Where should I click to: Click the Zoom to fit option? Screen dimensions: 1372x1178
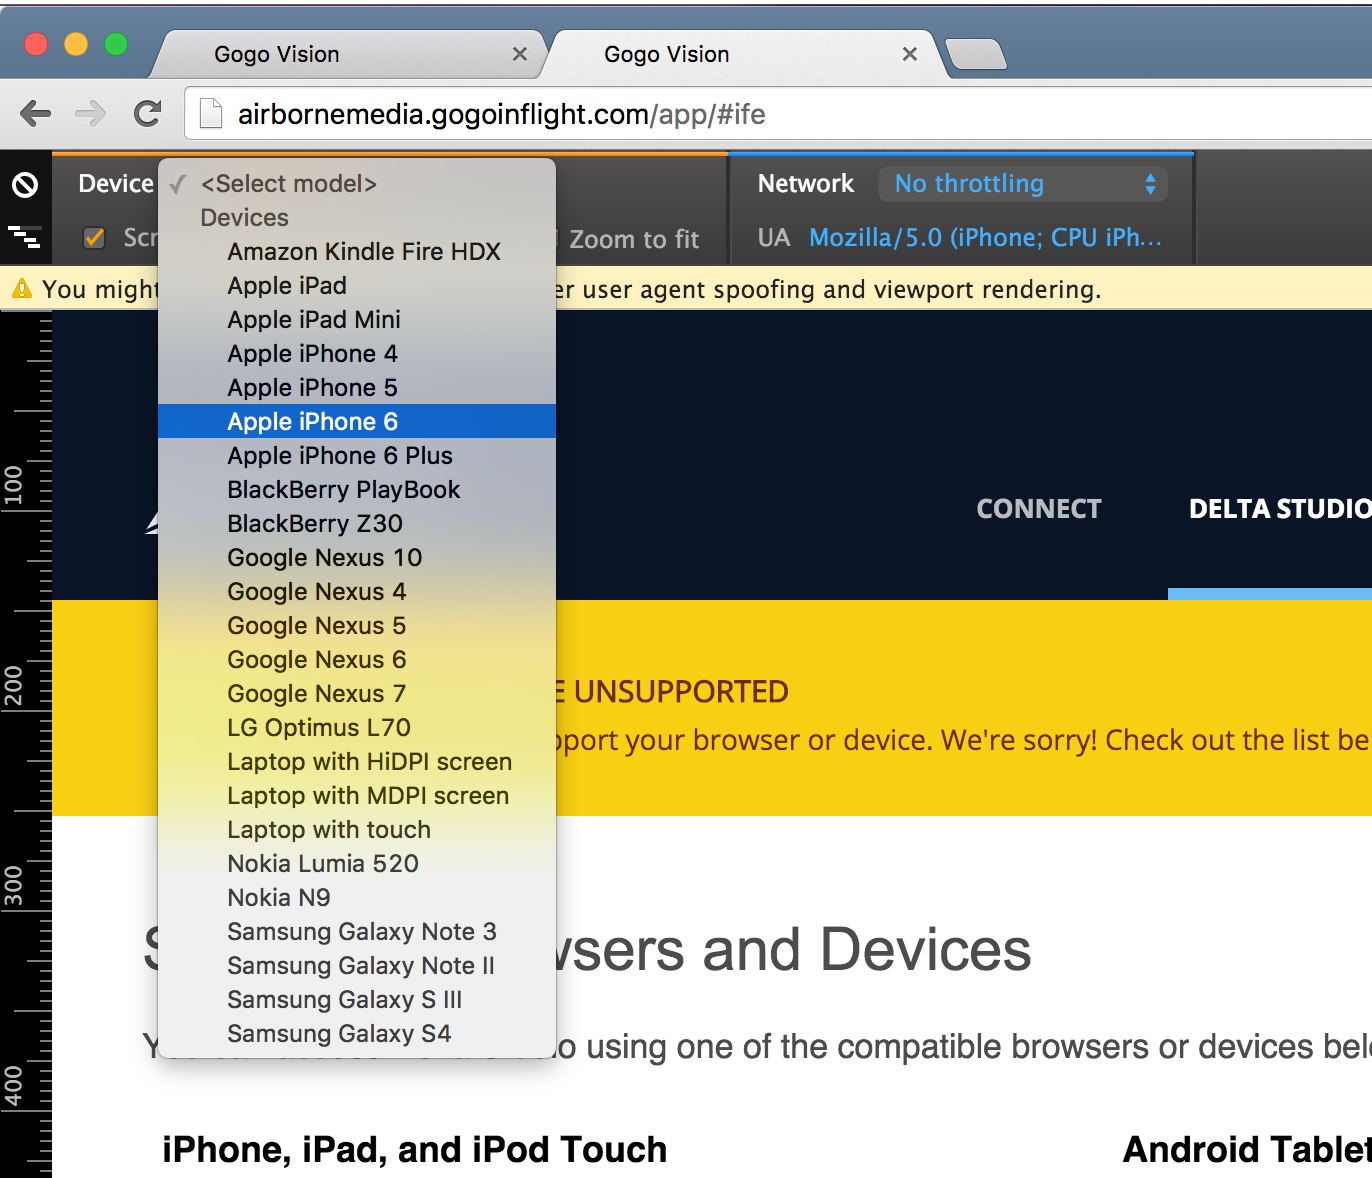634,239
